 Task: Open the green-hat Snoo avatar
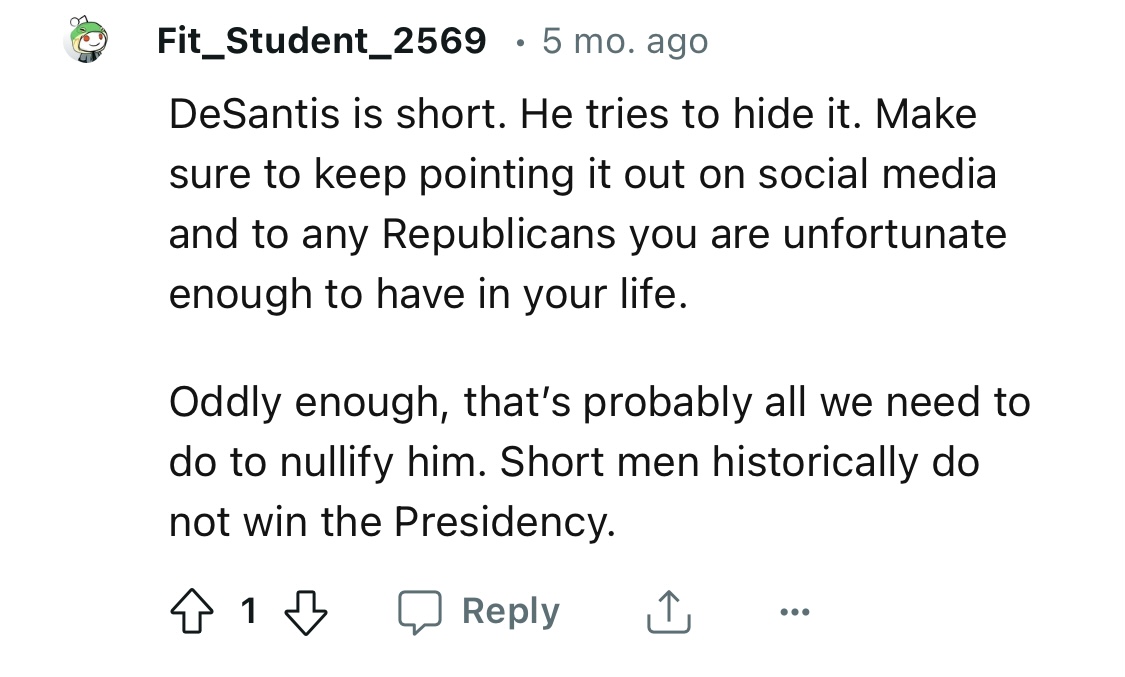point(88,39)
